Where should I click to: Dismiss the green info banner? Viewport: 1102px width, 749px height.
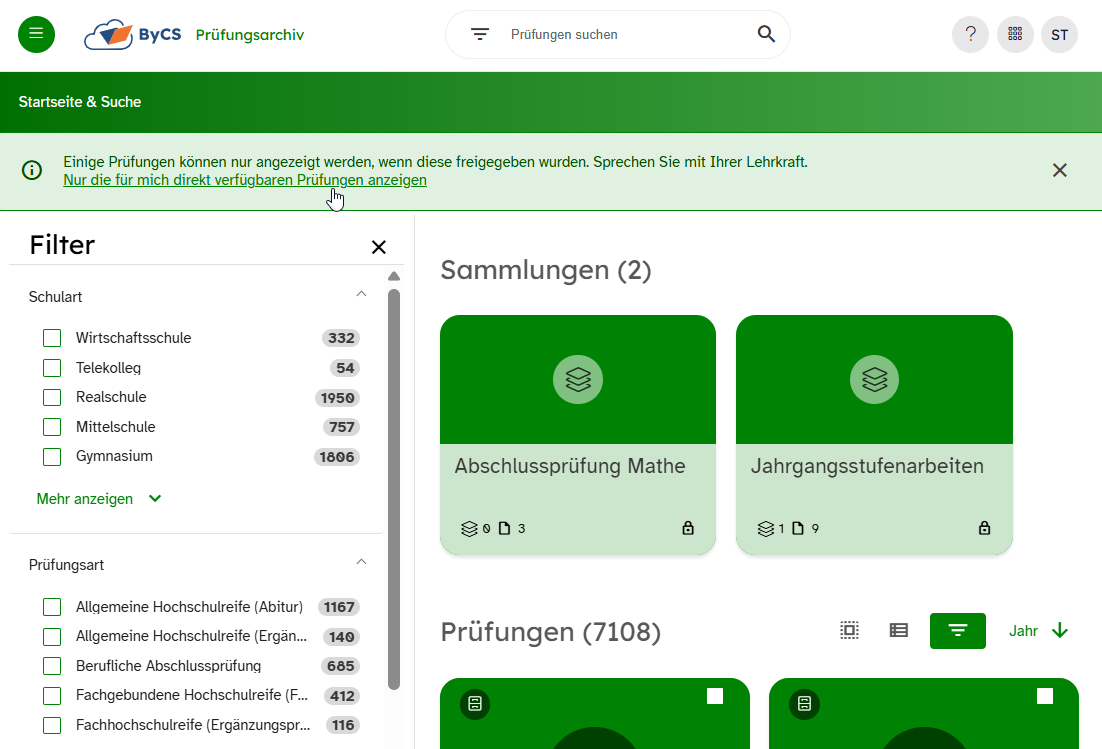coord(1060,170)
